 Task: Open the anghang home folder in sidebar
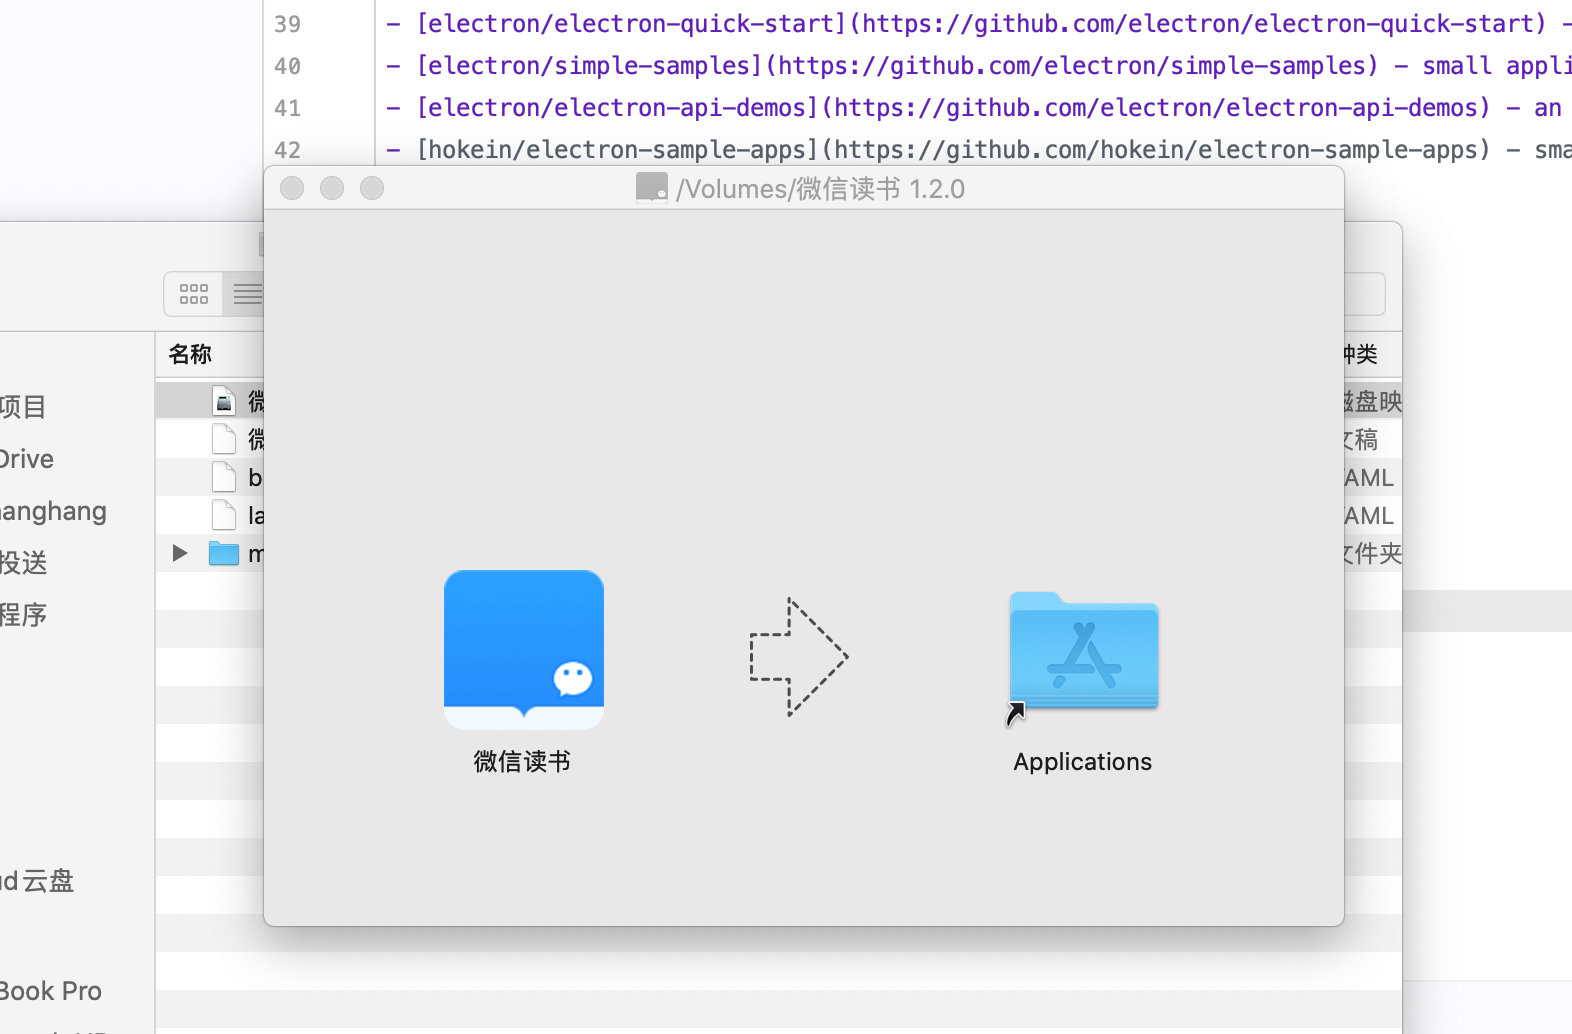tap(53, 511)
